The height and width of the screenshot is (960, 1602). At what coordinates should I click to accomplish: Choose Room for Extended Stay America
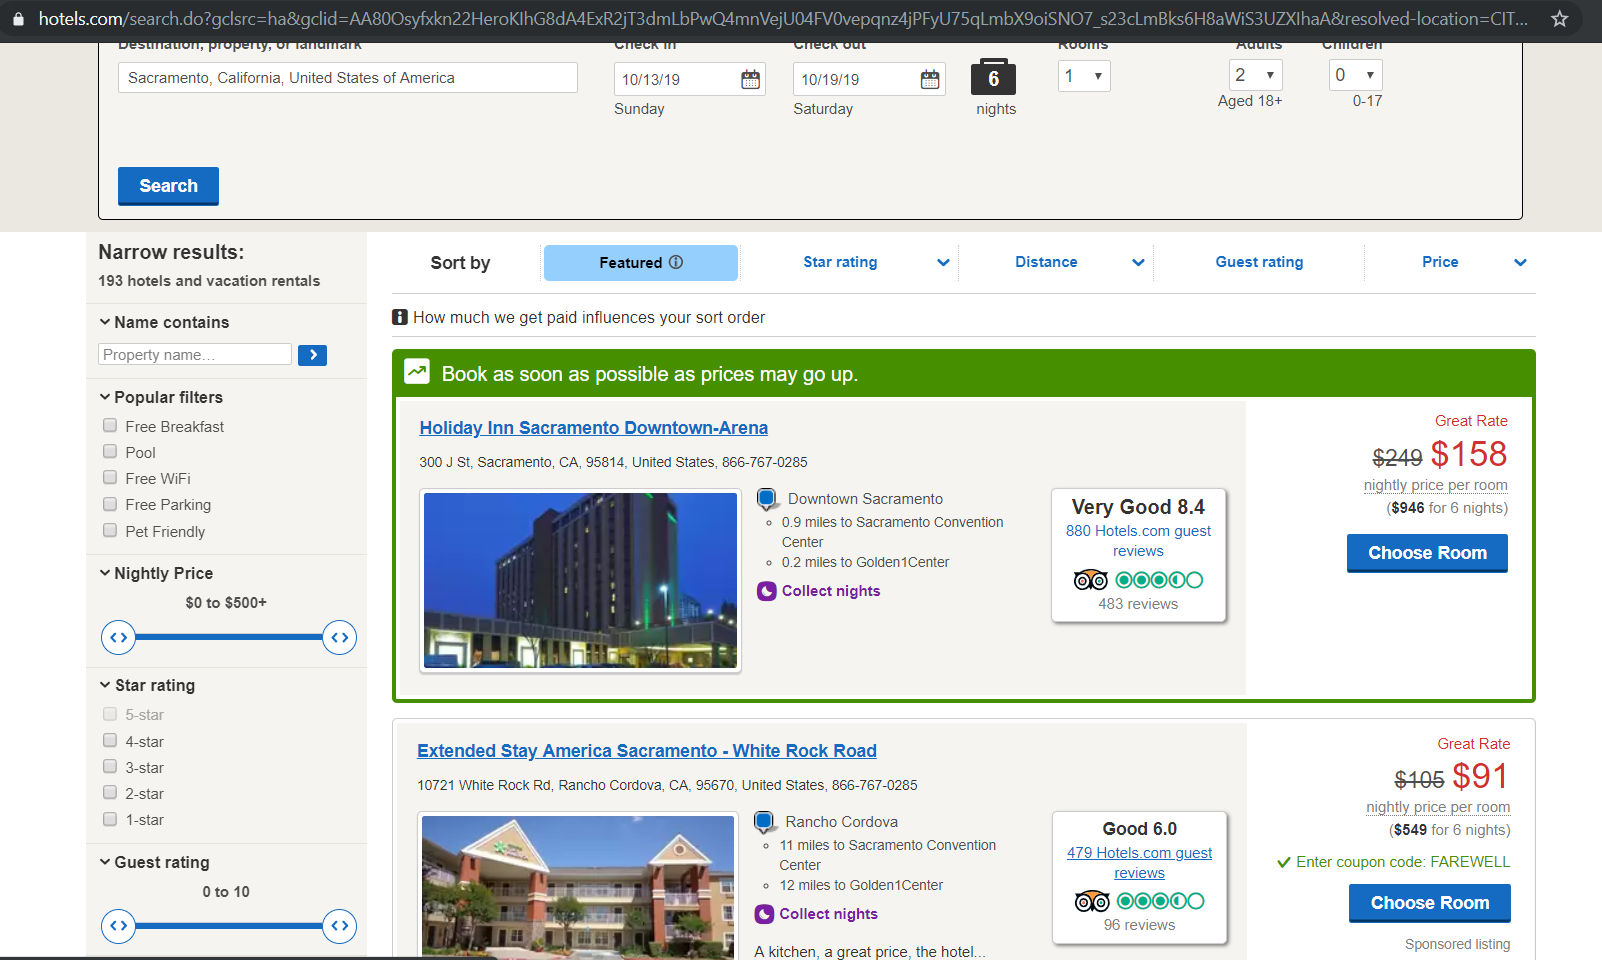pos(1430,903)
